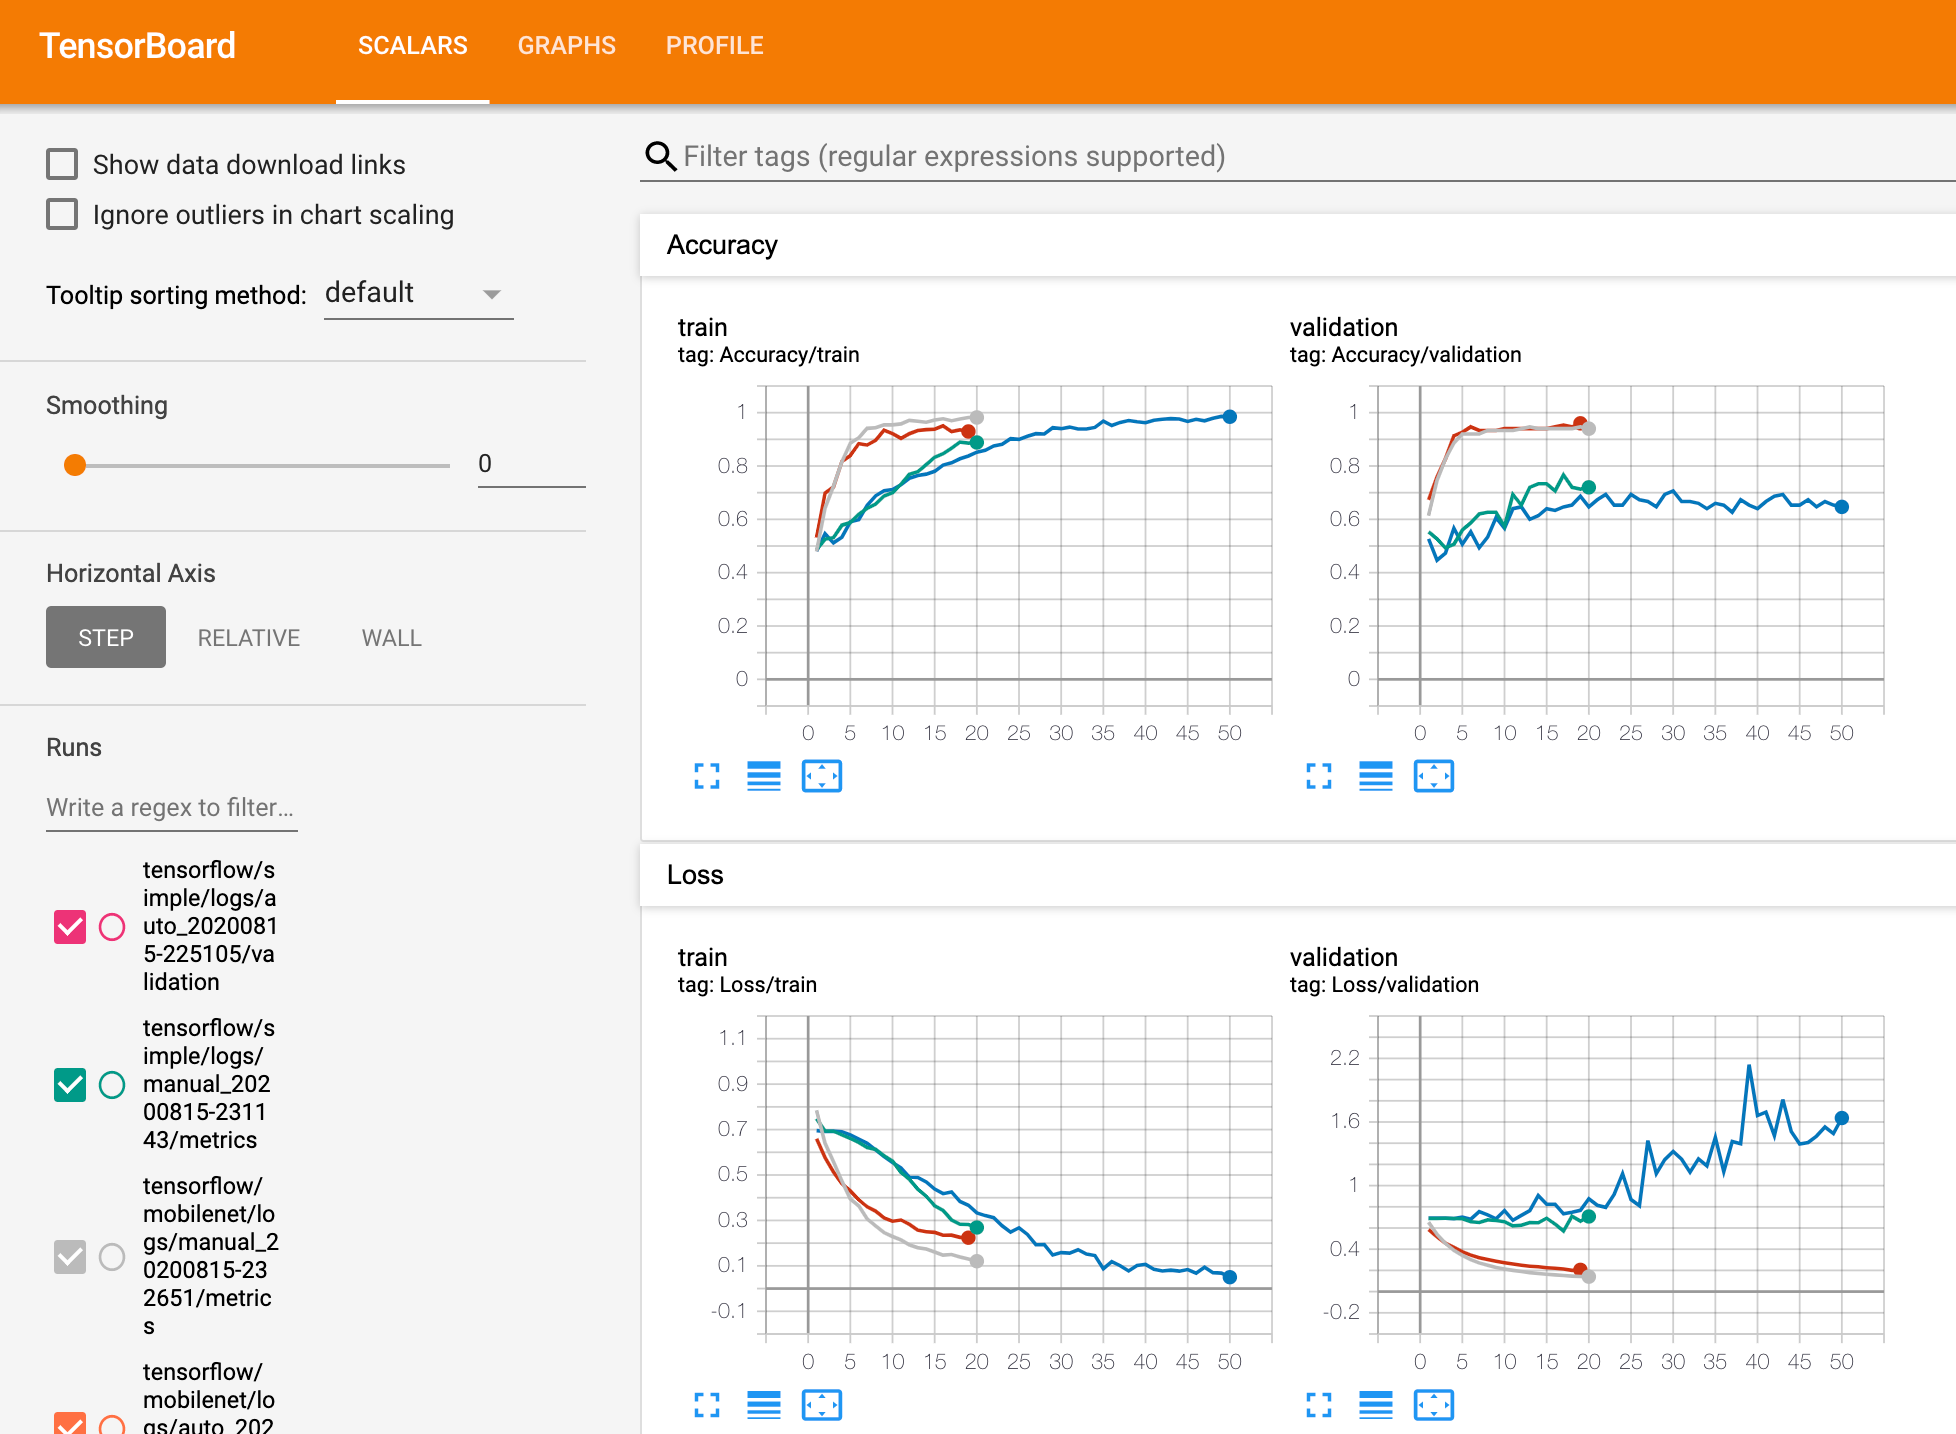This screenshot has width=1956, height=1434.
Task: Collapse the Loss section header
Action: [695, 875]
